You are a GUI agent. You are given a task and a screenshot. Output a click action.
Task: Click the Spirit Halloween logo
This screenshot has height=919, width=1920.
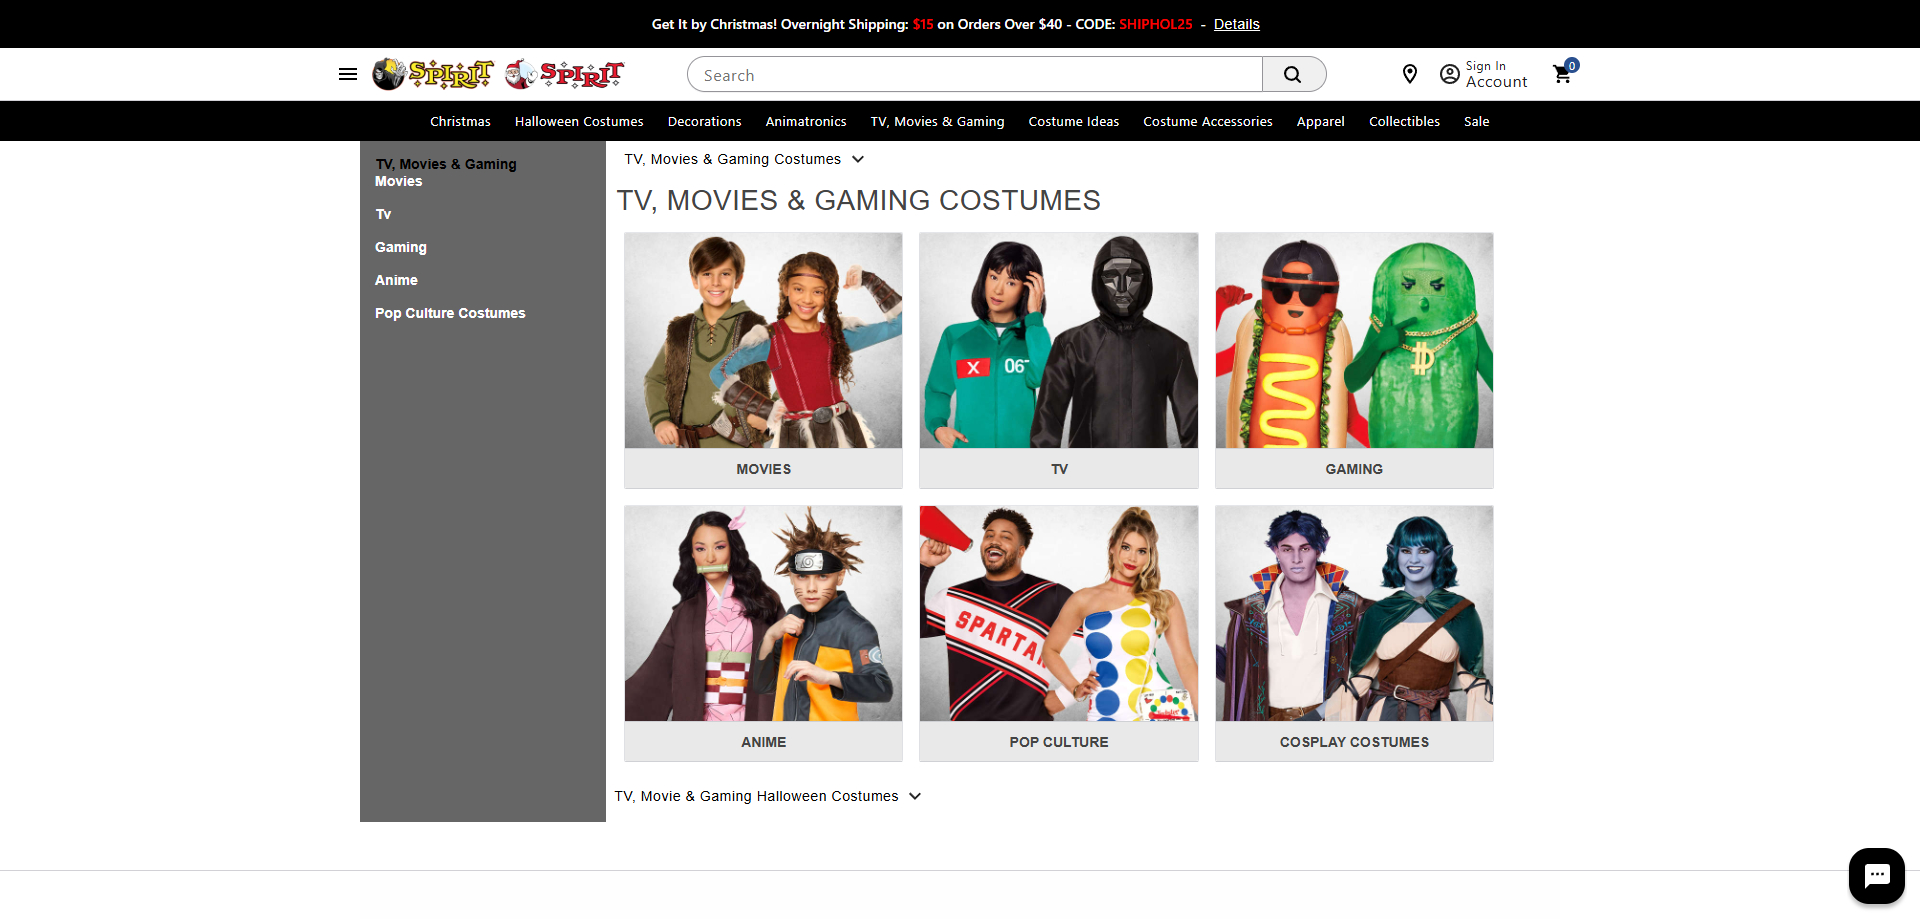[432, 74]
